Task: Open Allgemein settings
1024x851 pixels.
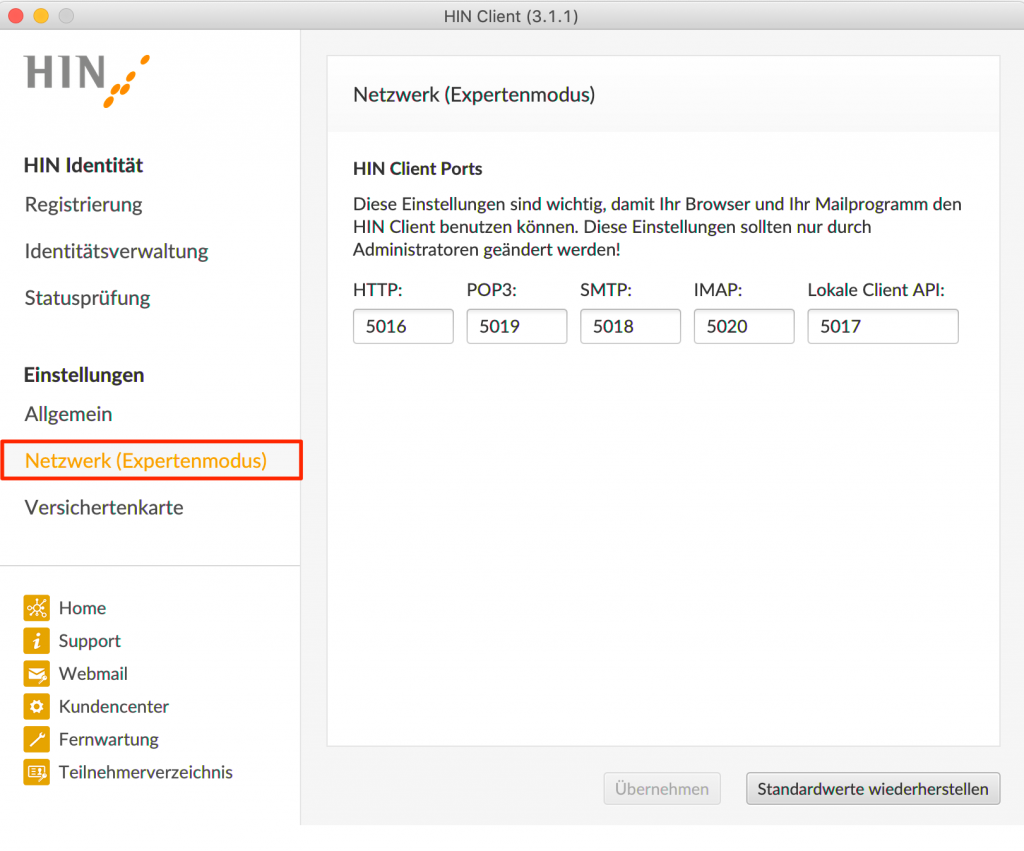Action: [68, 414]
